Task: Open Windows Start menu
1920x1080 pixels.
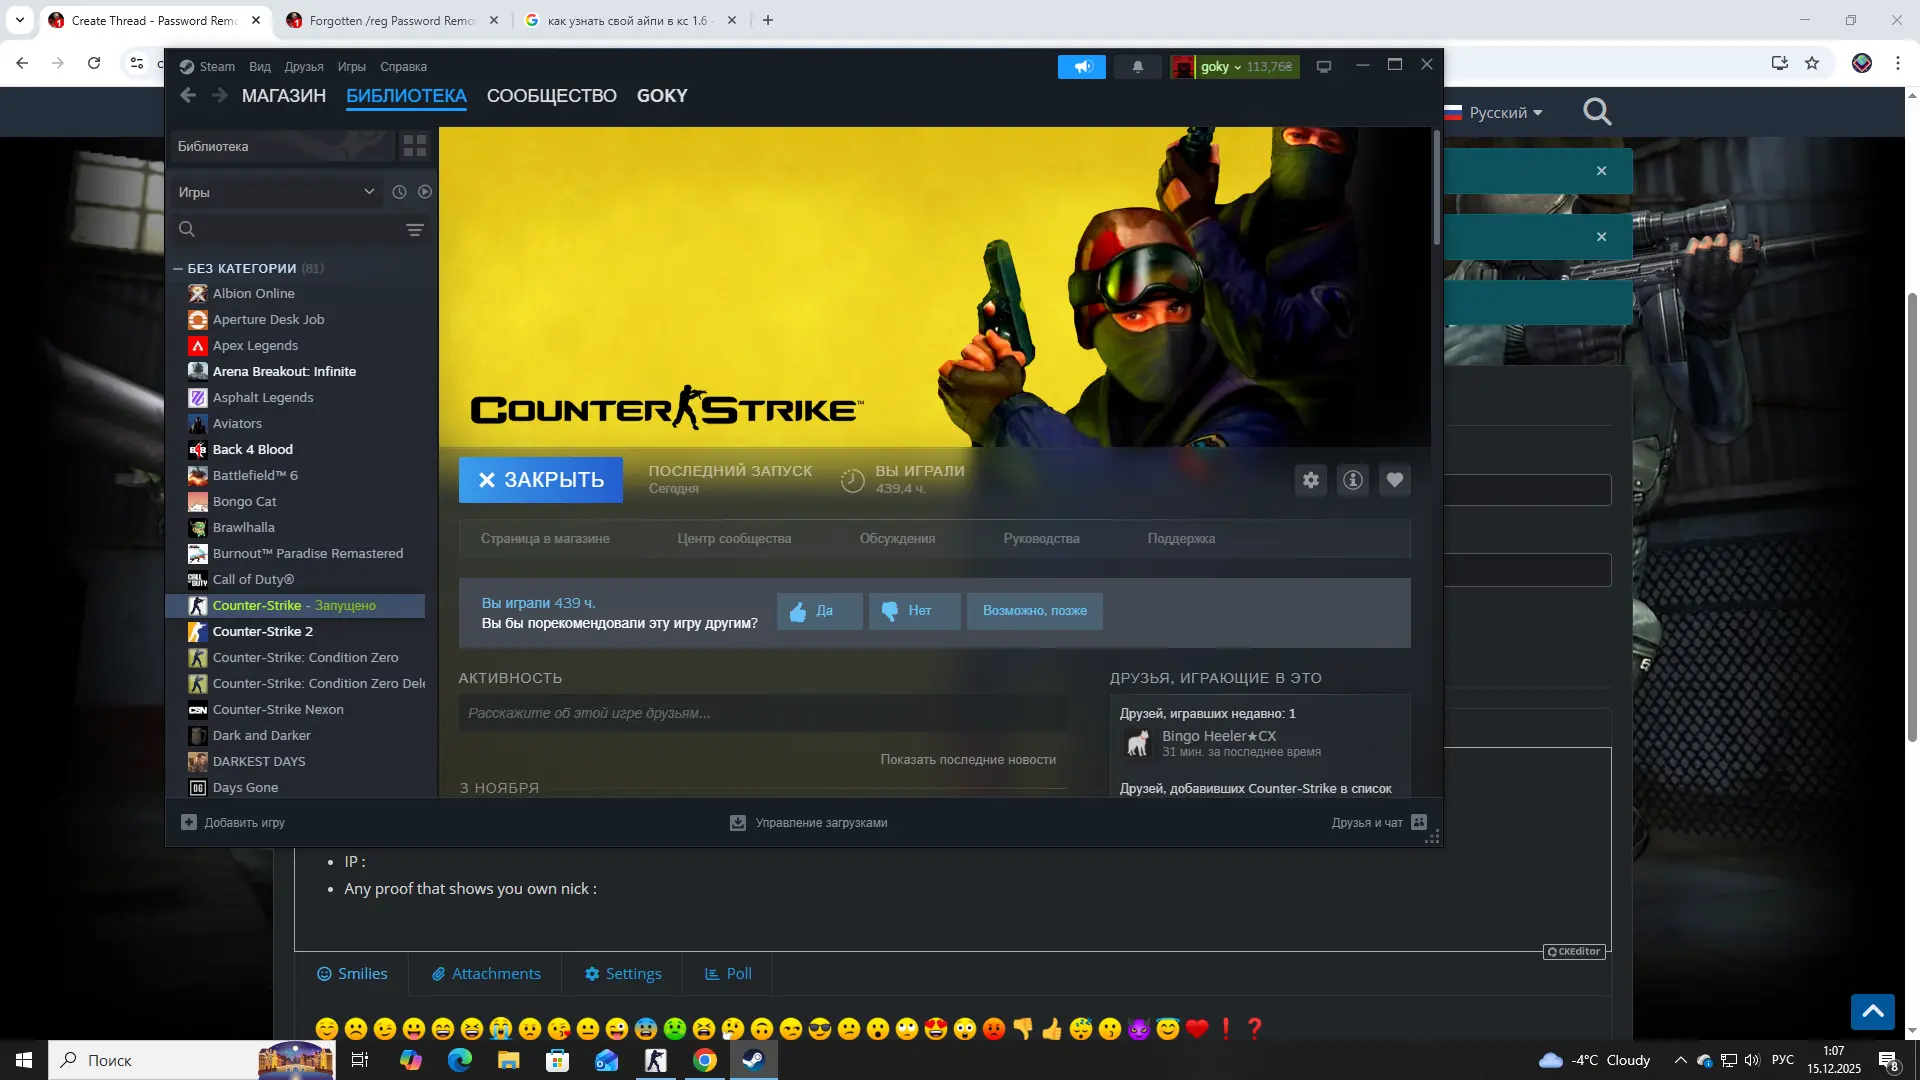Action: click(24, 1060)
